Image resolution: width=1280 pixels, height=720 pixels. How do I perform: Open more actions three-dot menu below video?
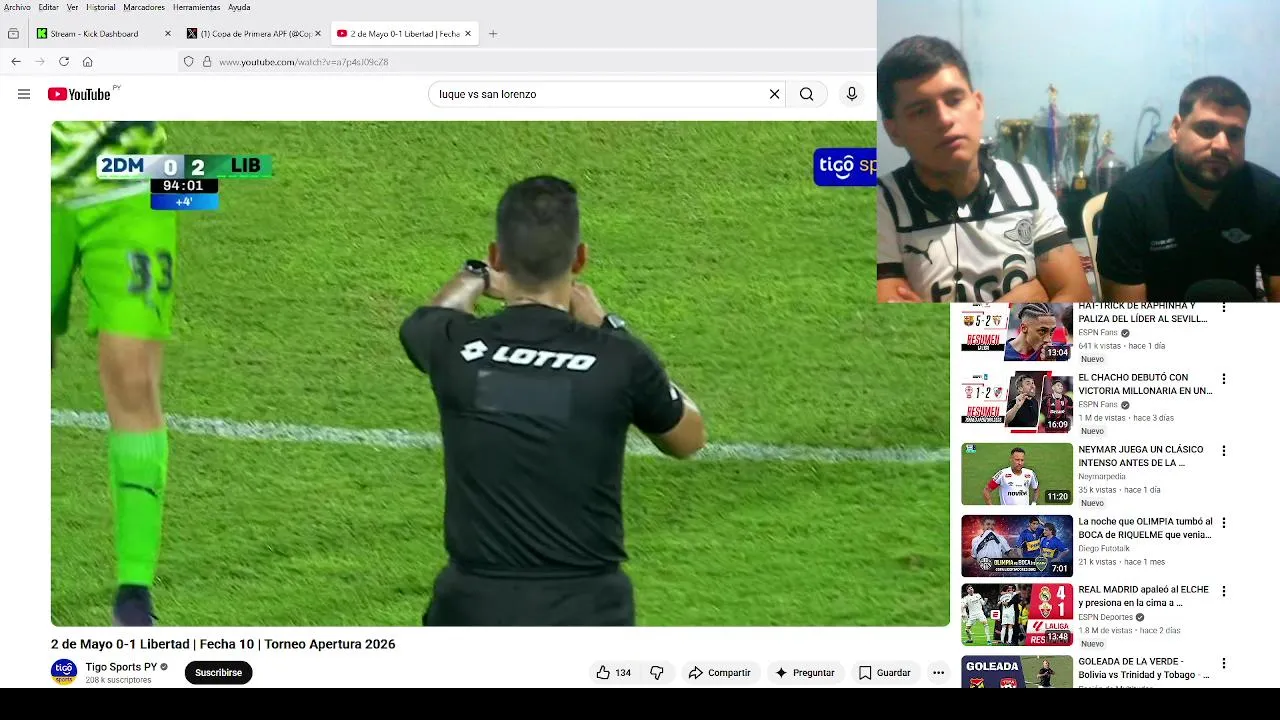938,673
